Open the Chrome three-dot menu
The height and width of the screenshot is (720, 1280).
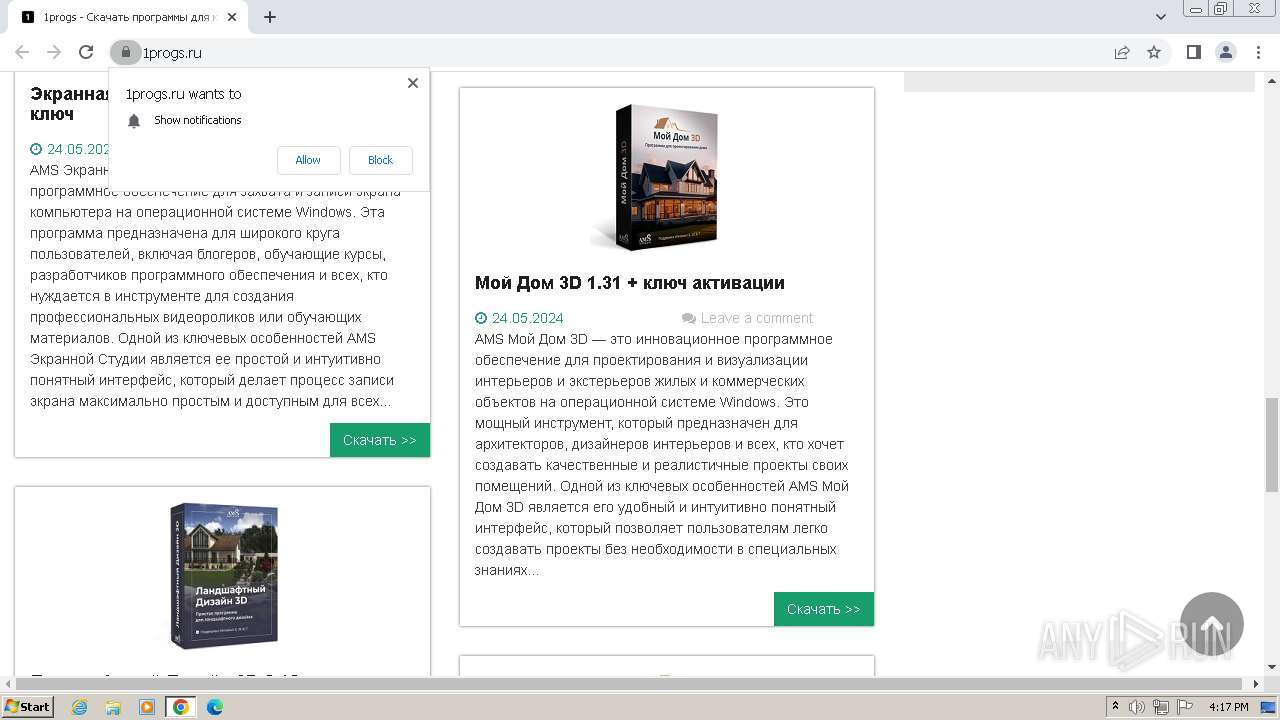coord(1258,52)
